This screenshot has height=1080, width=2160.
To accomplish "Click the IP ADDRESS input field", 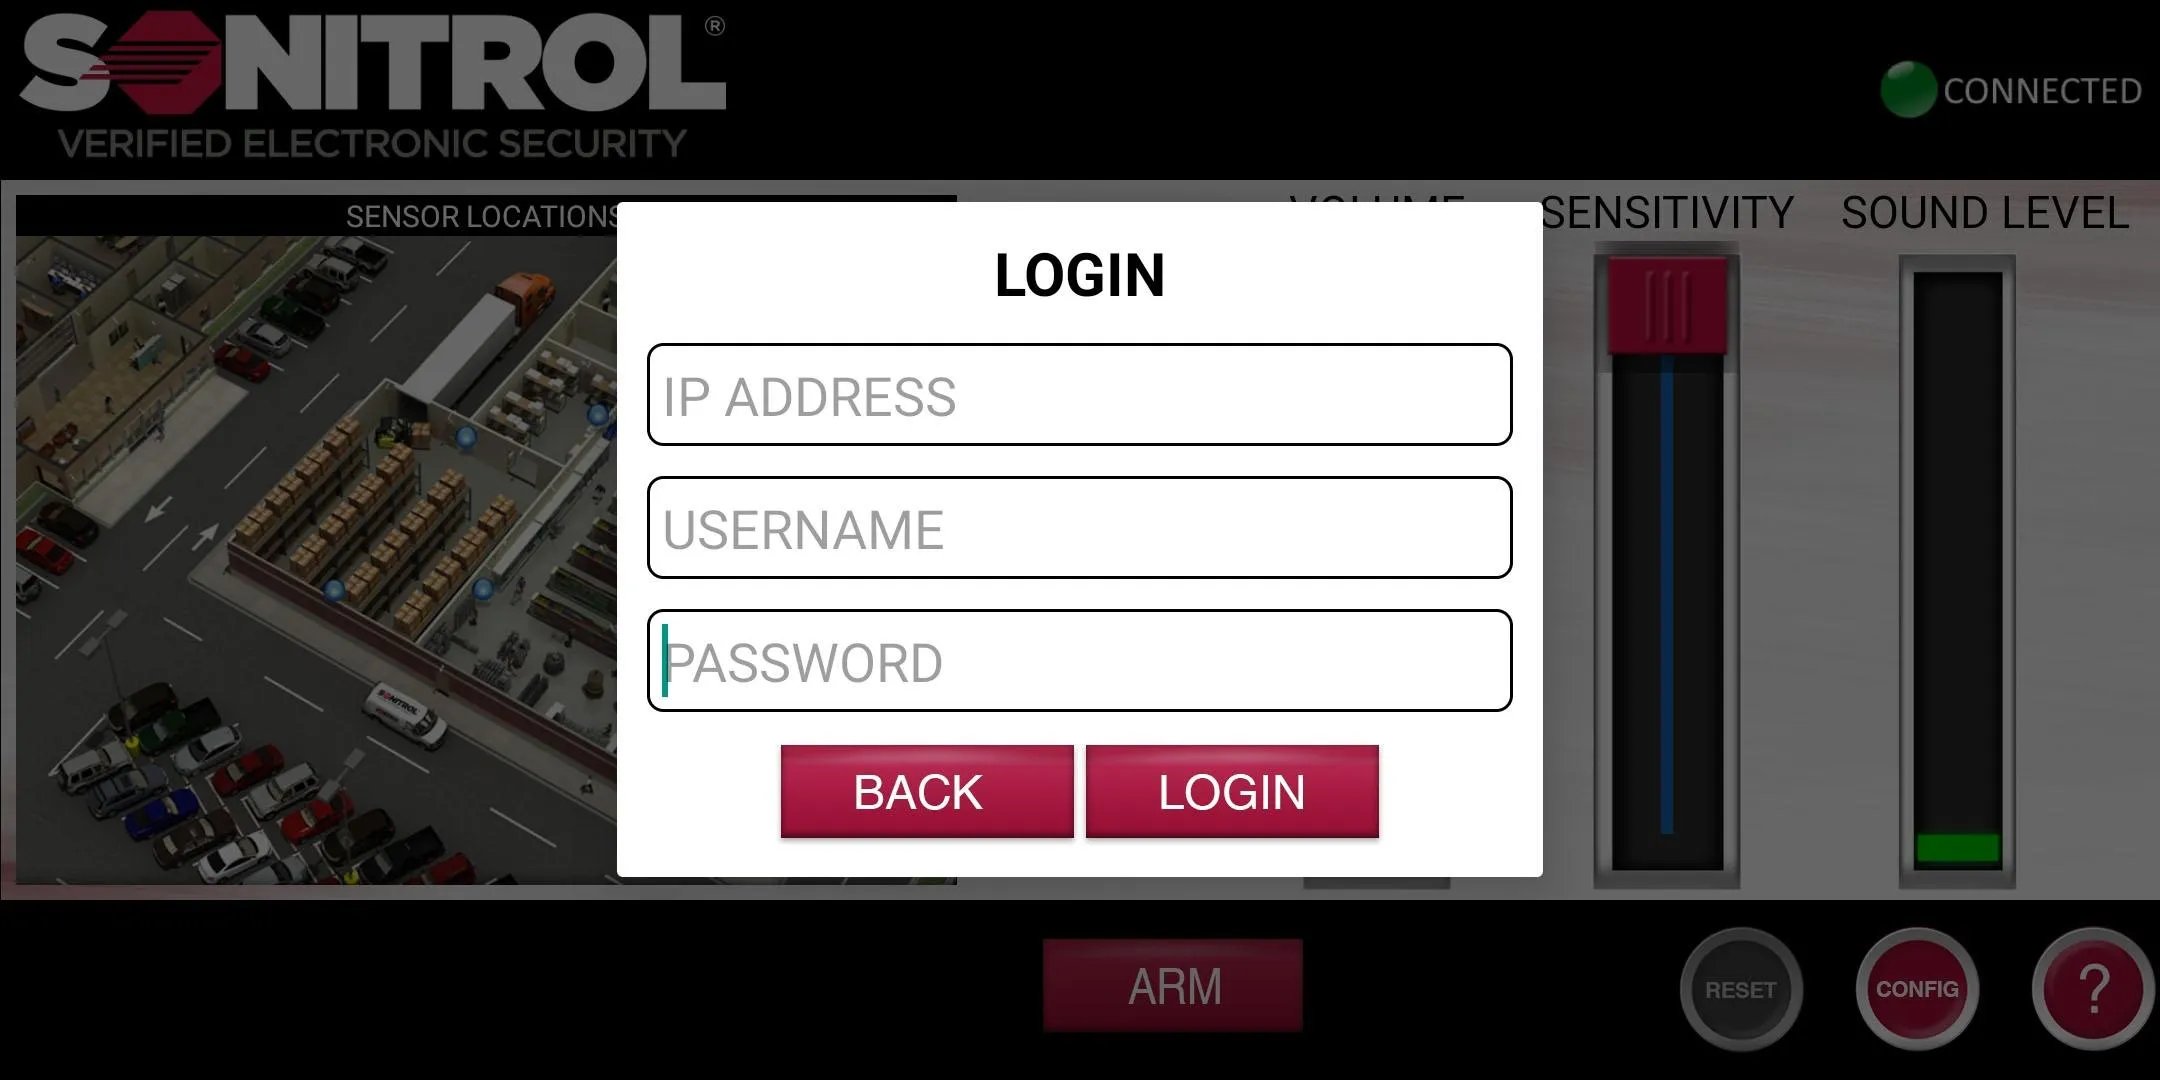I will [1080, 397].
